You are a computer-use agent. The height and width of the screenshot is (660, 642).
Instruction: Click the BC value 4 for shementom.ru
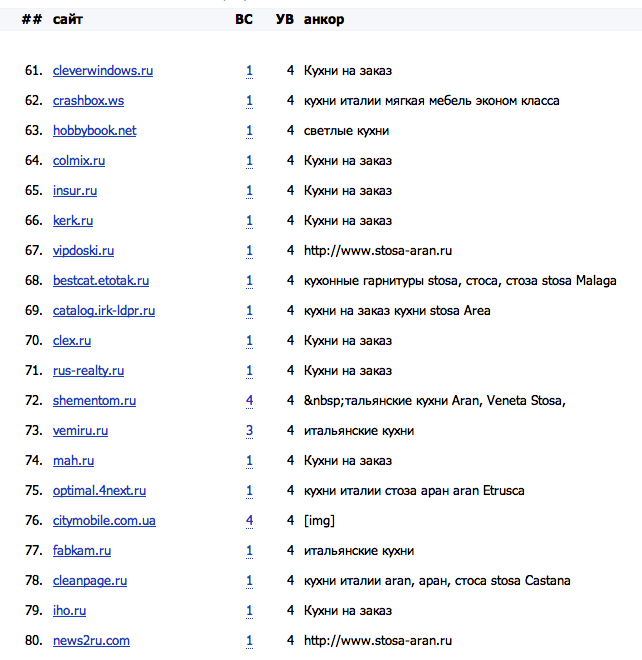tap(249, 401)
